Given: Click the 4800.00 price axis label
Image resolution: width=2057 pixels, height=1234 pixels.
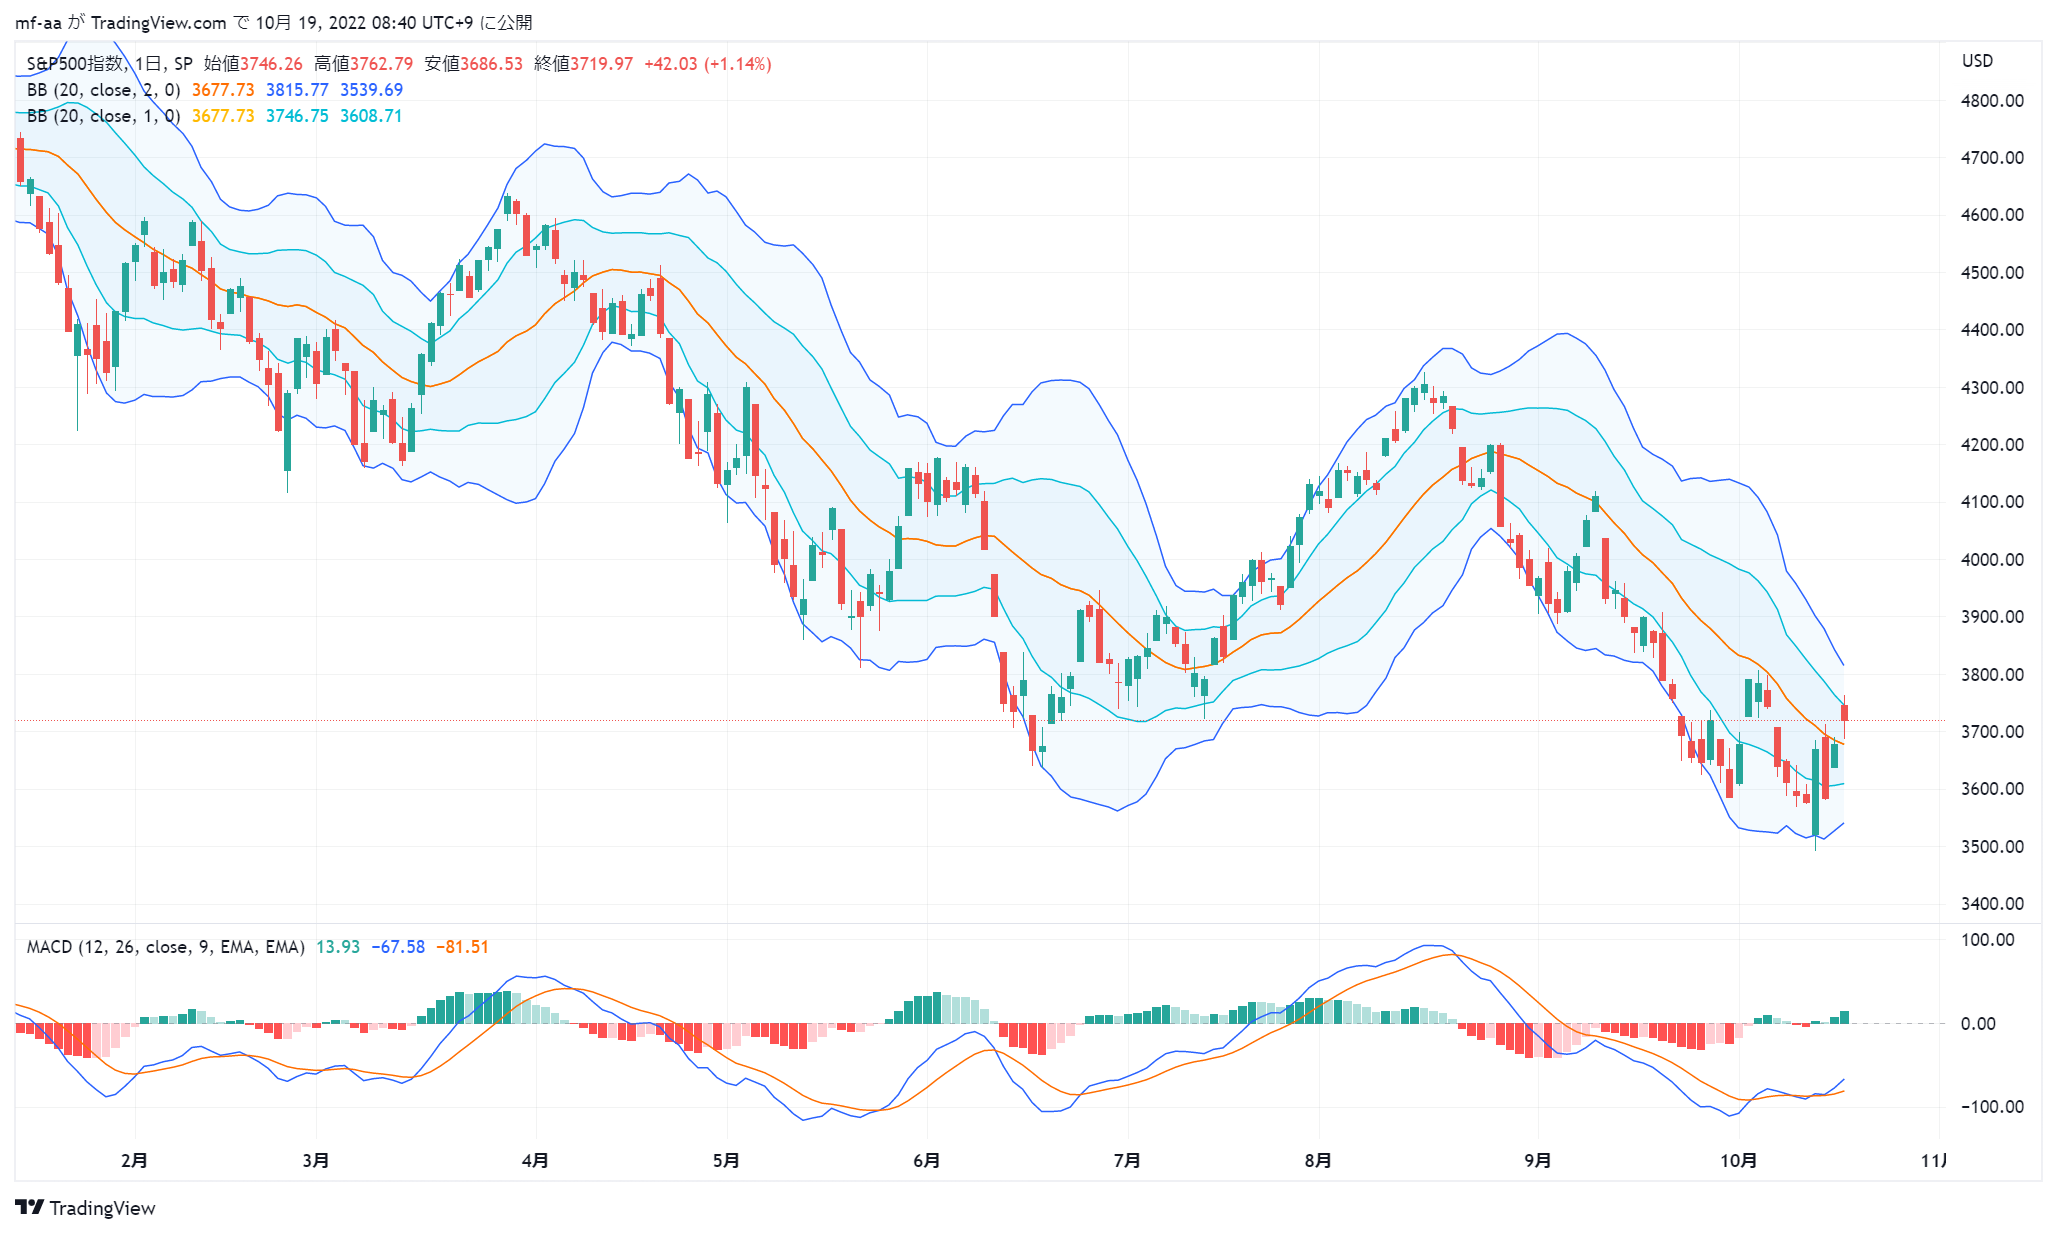Looking at the screenshot, I should (x=1992, y=101).
